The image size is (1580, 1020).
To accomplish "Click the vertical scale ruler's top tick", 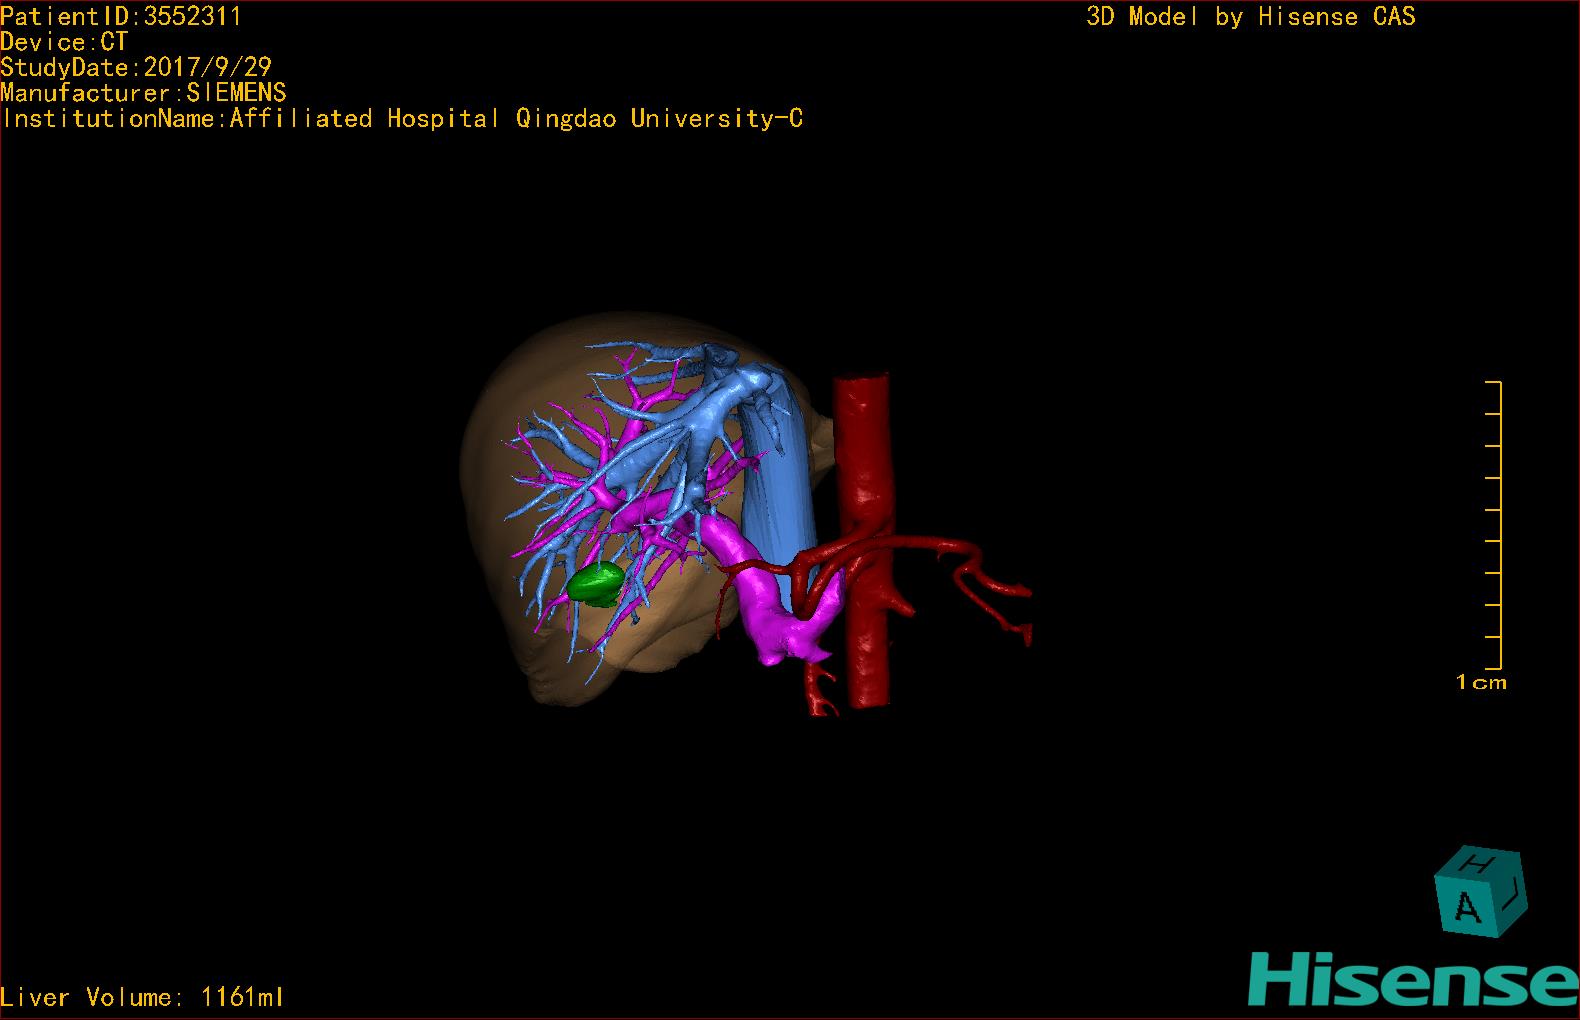I will pos(1493,382).
